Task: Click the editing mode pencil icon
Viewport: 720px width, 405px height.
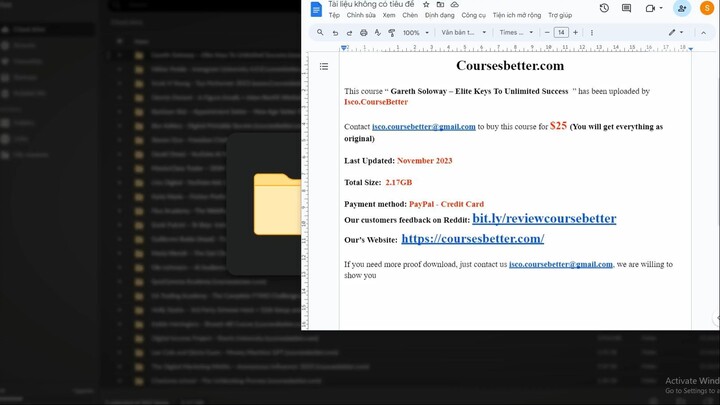Action: [x=672, y=33]
